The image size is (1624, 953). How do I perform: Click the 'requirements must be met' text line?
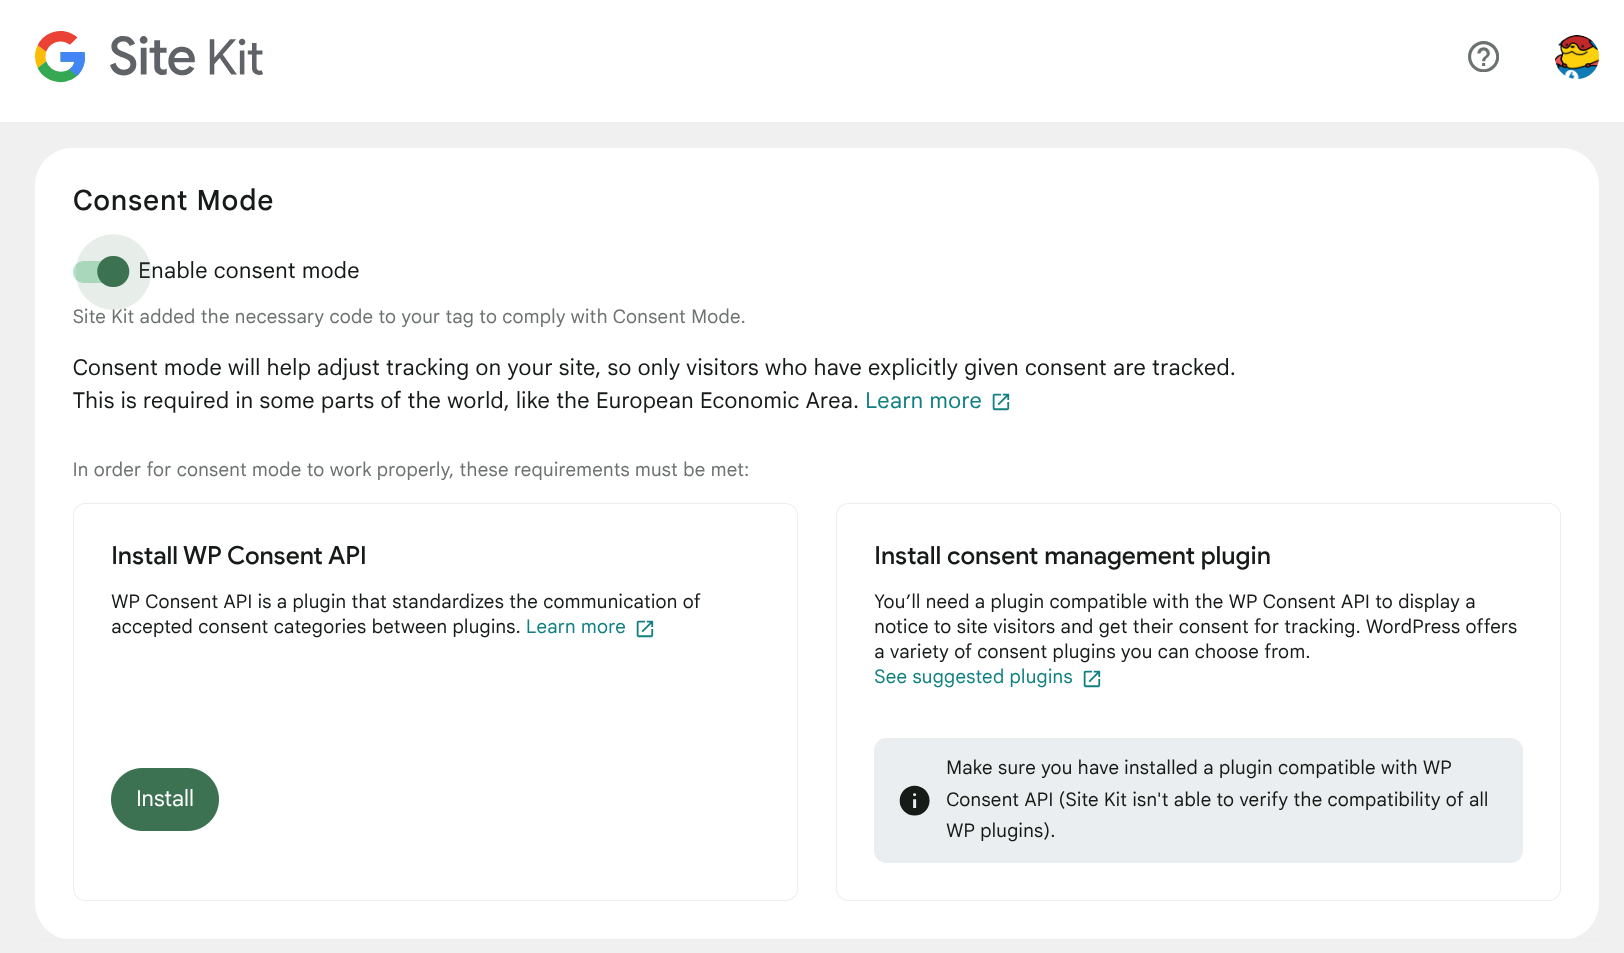[411, 469]
